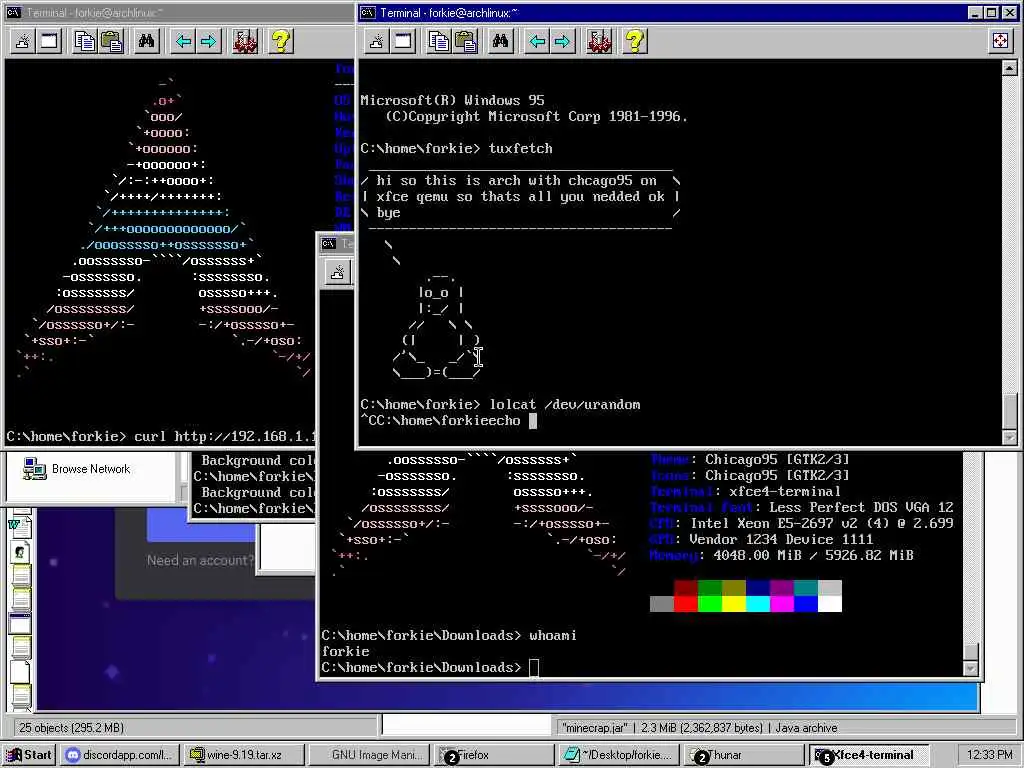Select the window-shaped file icon in Thunar

20,622
